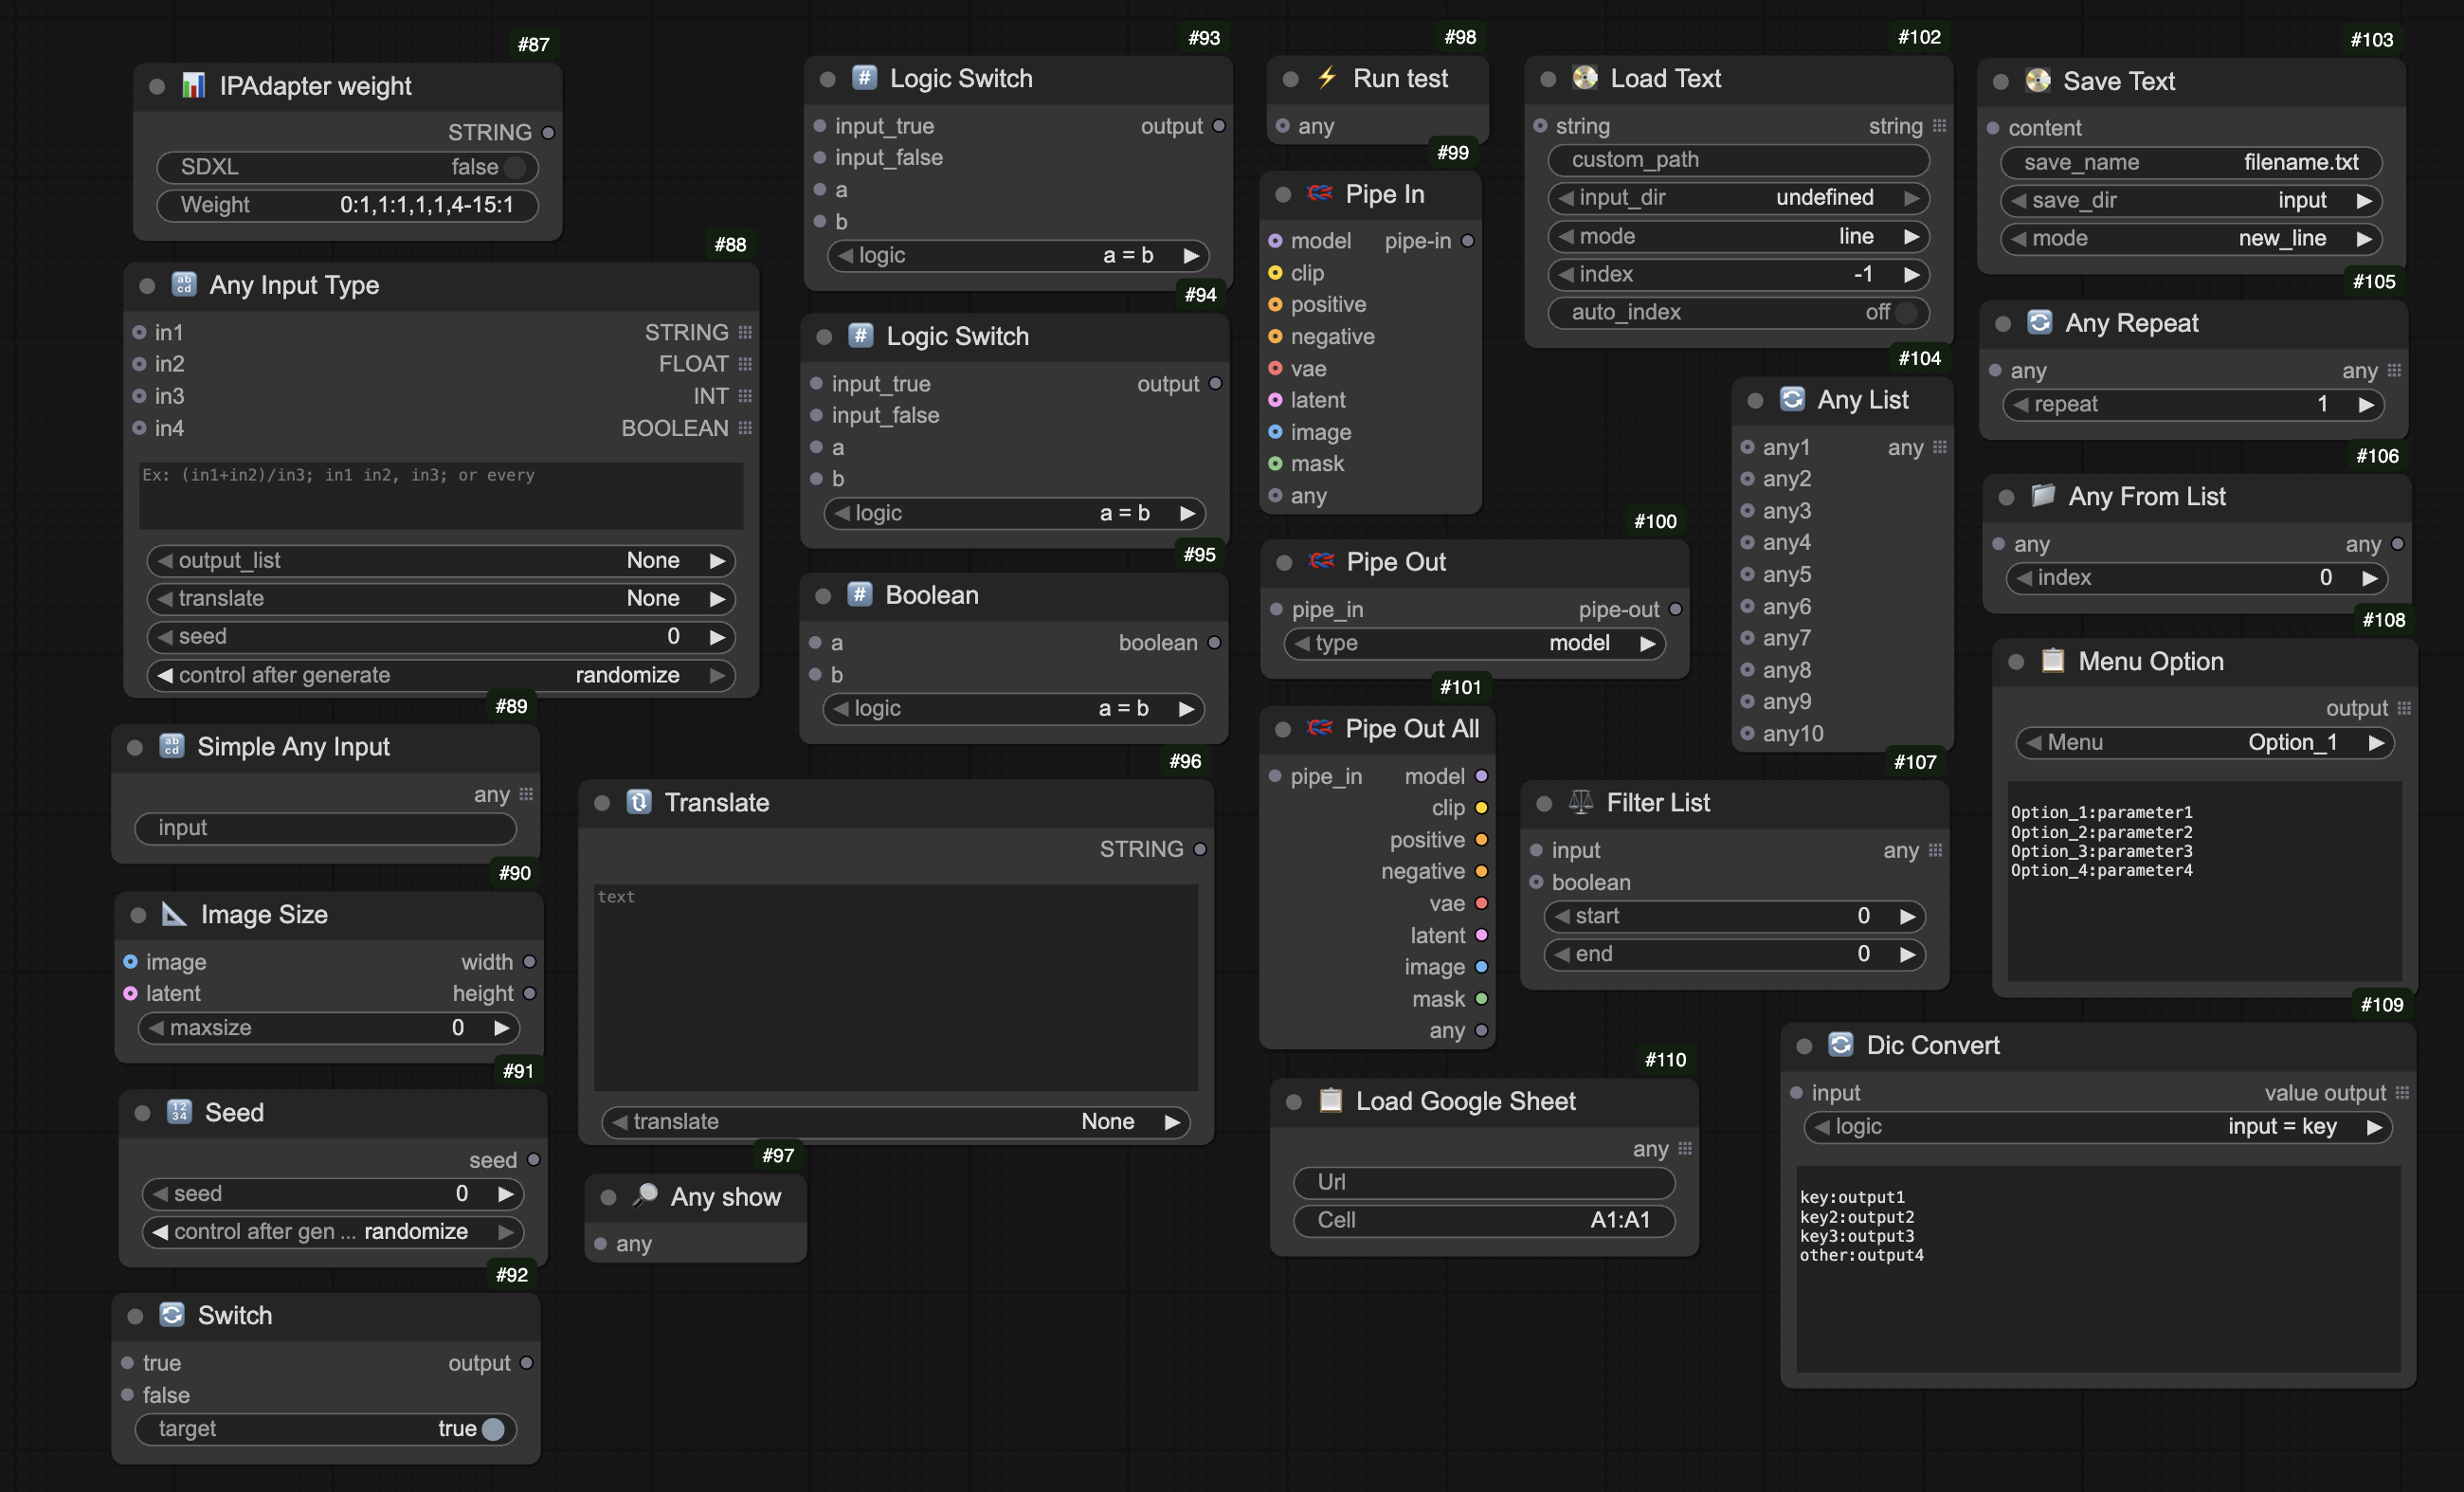
Task: Click the Translate node icon
Action: [639, 802]
